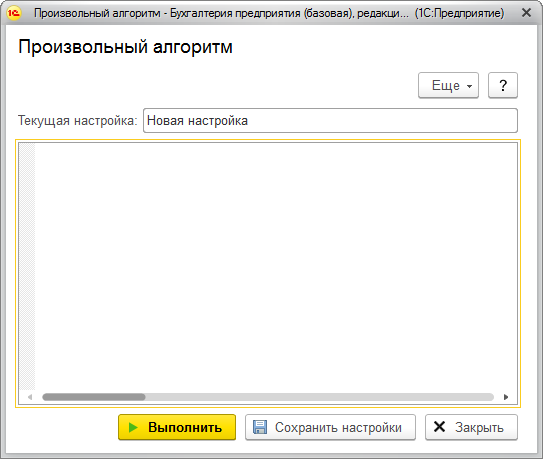Click the horizontal scrollbar thumb
543x459 pixels.
tap(94, 397)
